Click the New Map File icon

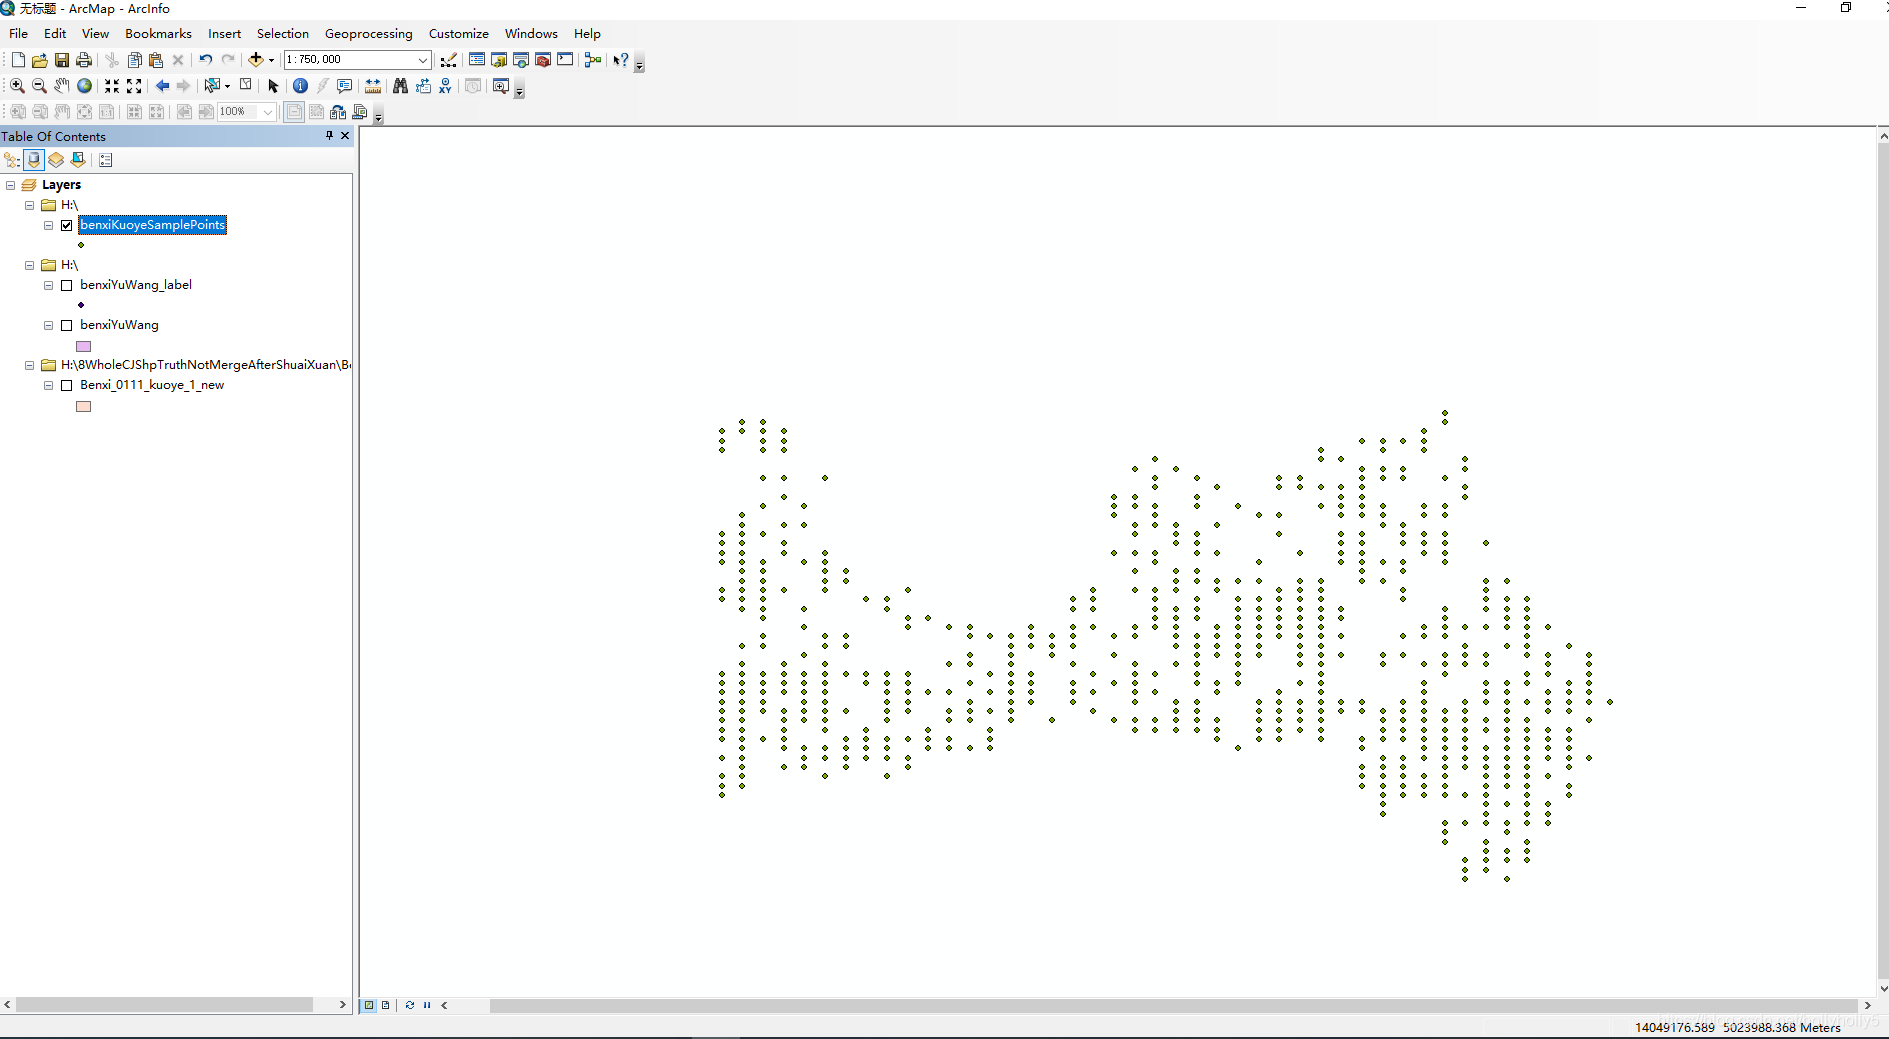tap(18, 60)
